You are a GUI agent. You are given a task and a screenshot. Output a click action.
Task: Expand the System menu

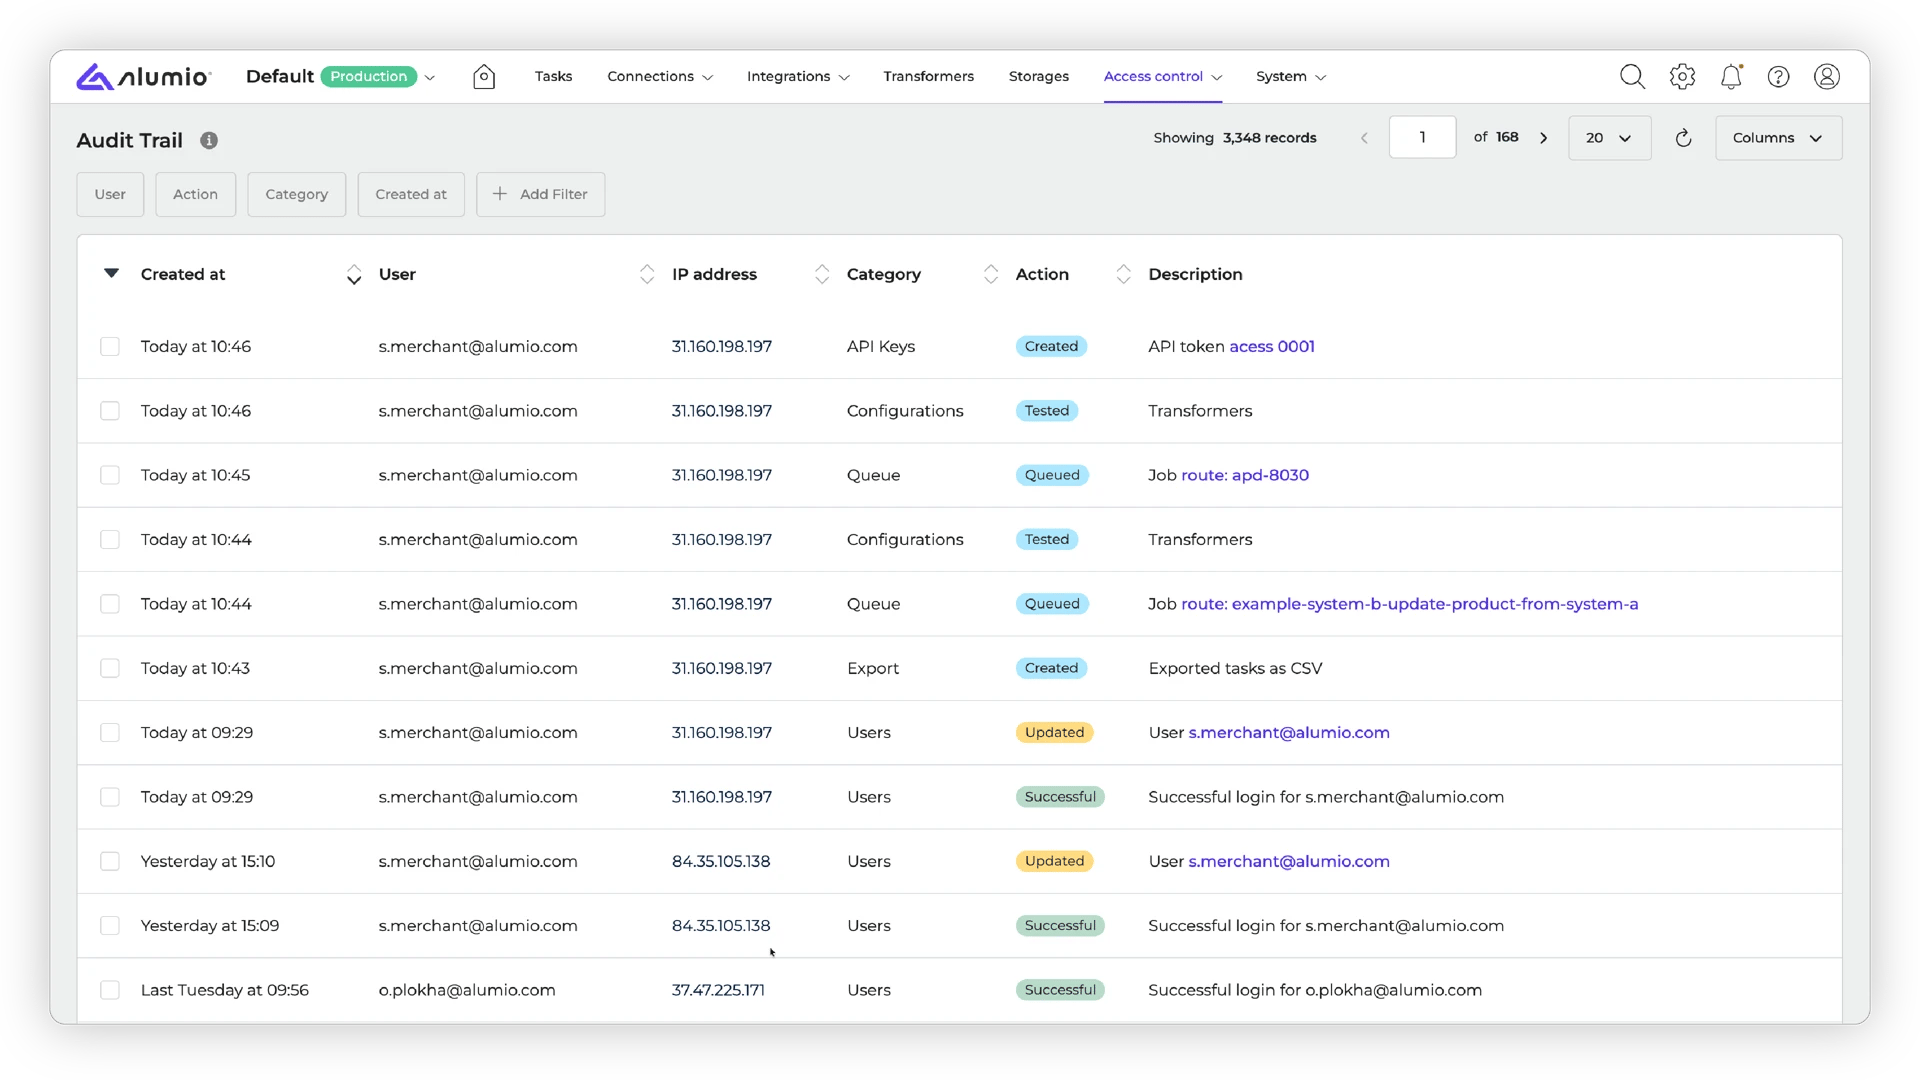coord(1291,77)
